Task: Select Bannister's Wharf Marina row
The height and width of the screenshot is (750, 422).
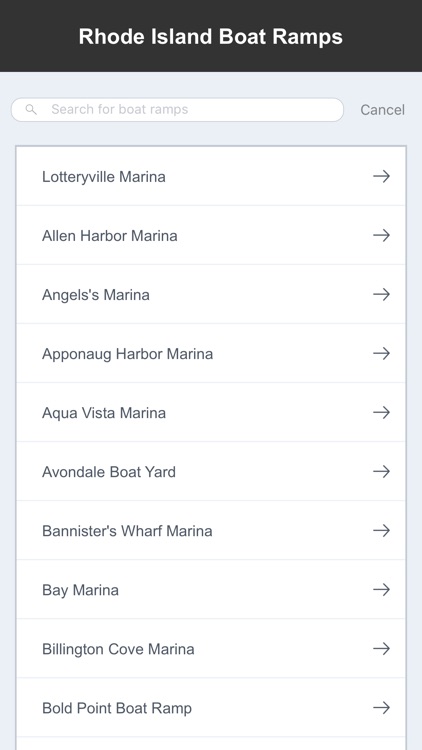Action: pos(211,530)
